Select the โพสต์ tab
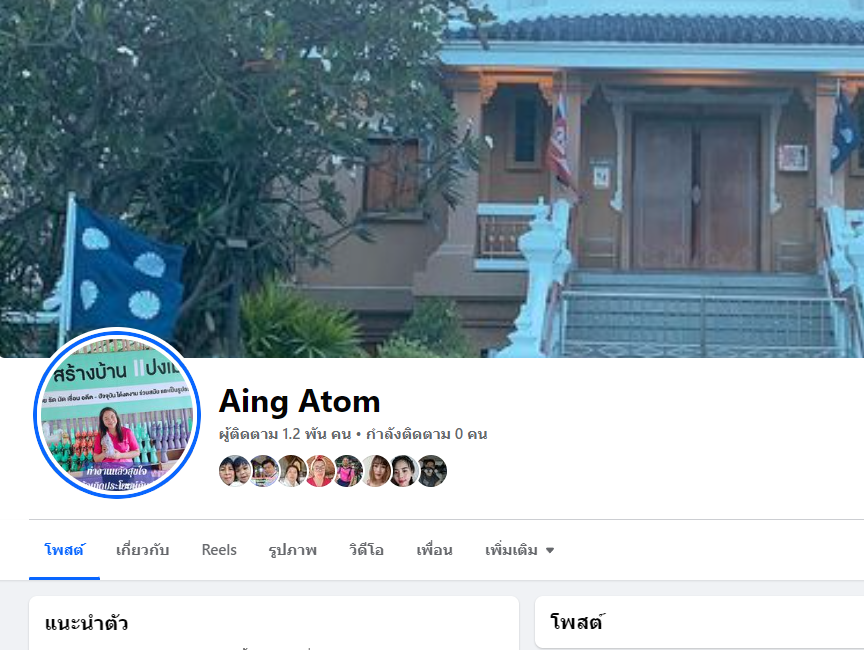This screenshot has width=864, height=650. click(x=64, y=550)
